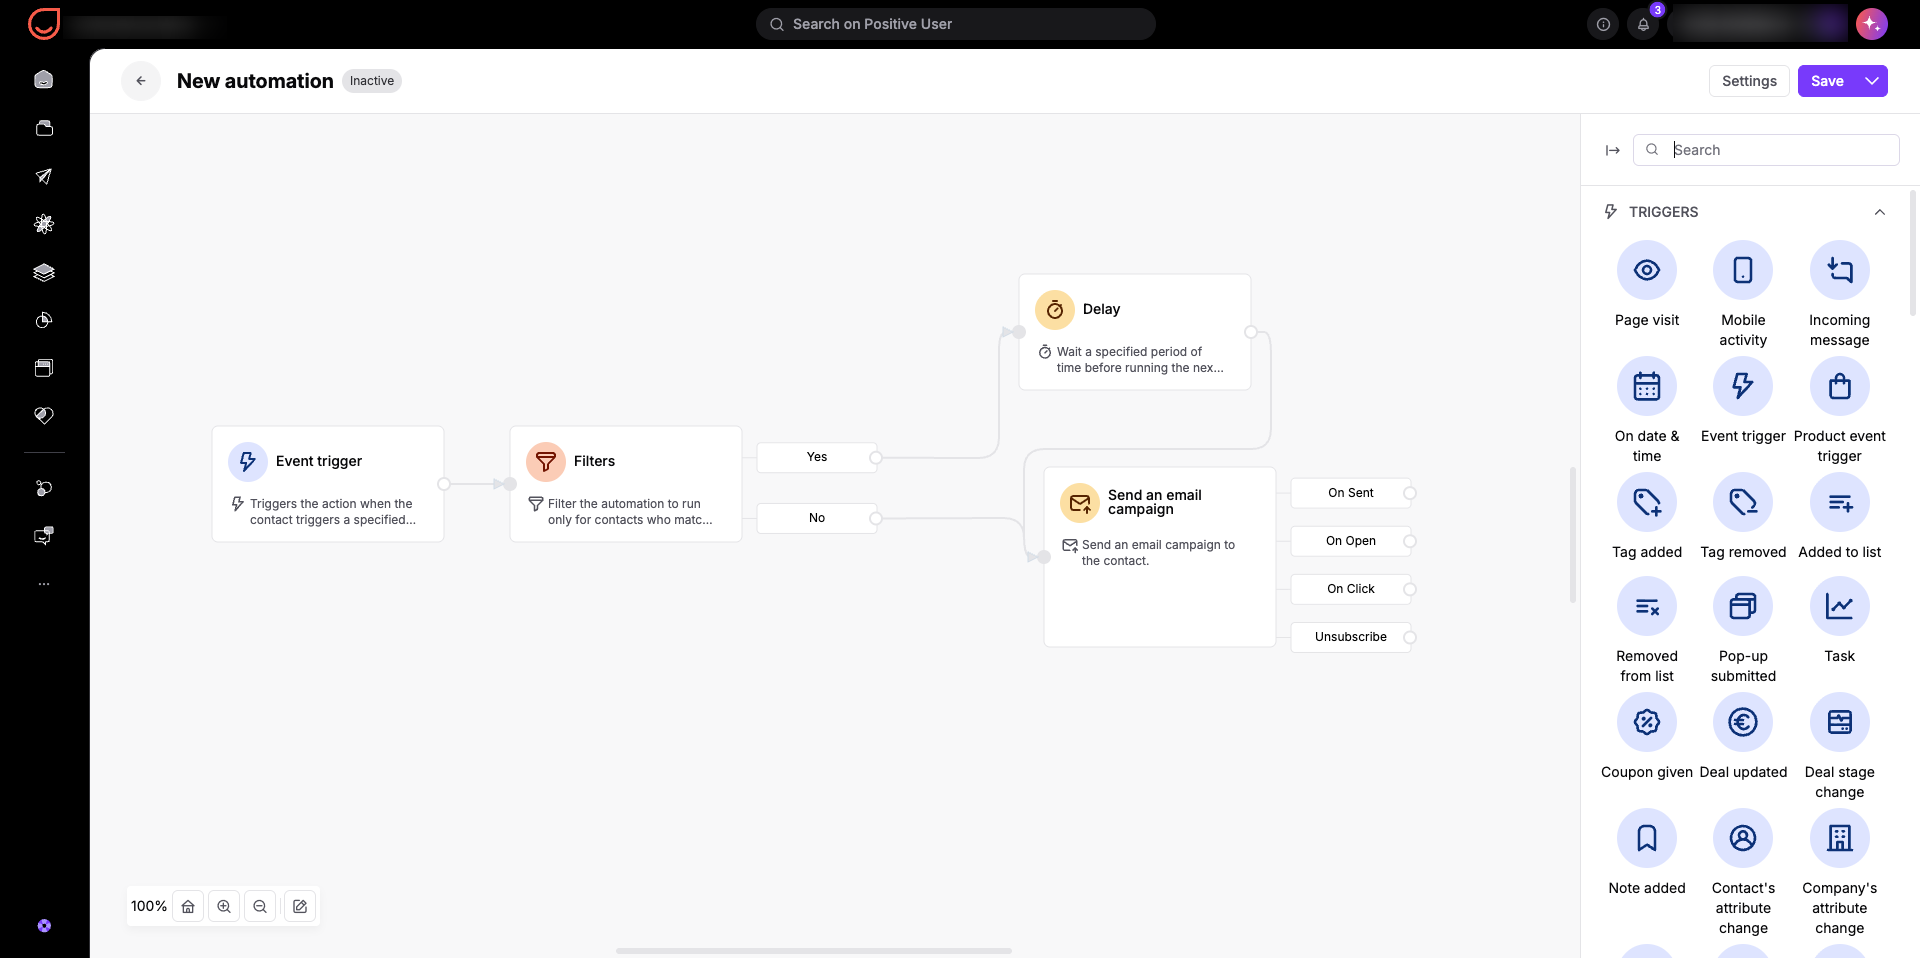The height and width of the screenshot is (958, 1920).
Task: Click the Inactive status badge
Action: click(372, 81)
